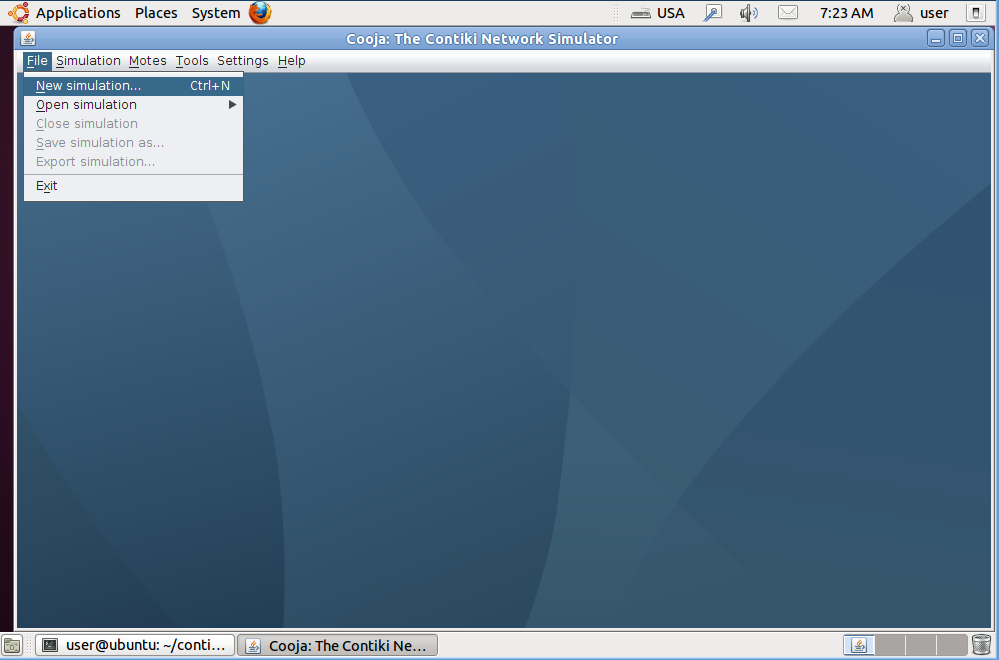Open the user account menu

point(921,13)
